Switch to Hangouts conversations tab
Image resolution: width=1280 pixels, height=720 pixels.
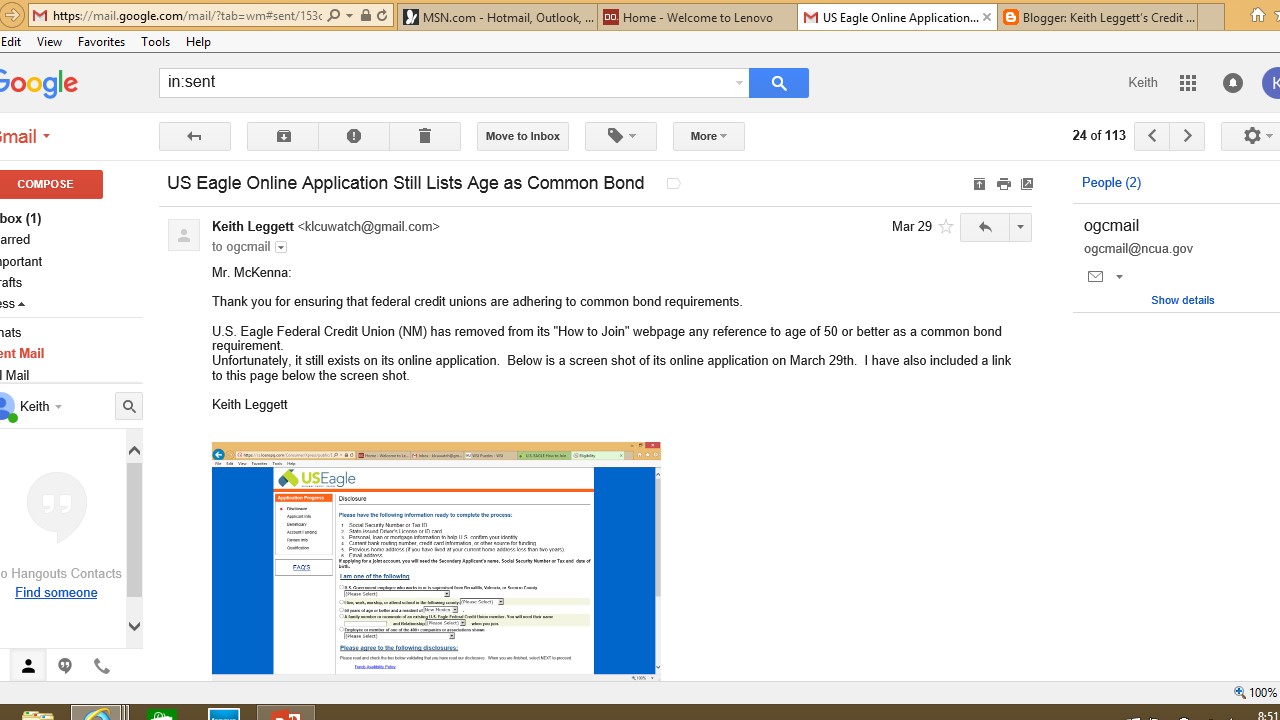65,666
